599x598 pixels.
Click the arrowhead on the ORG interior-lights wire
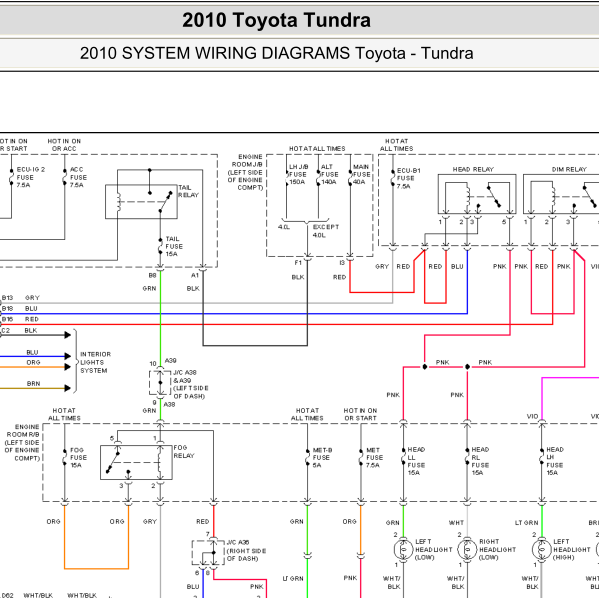[68, 367]
